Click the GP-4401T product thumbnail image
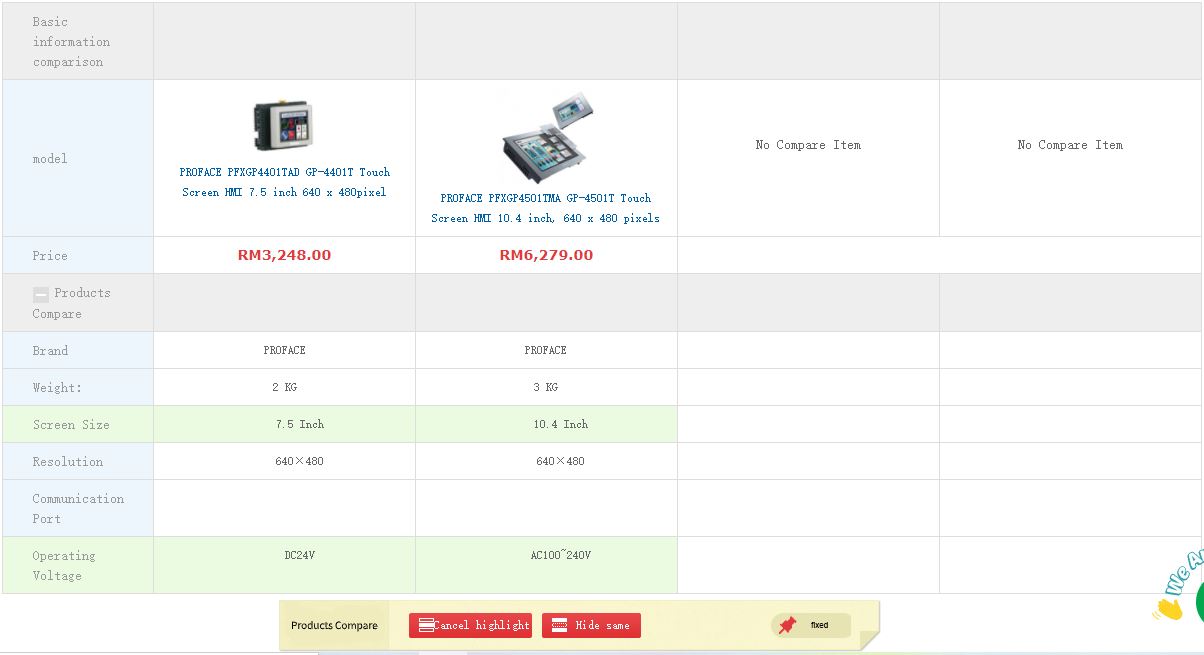This screenshot has height=655, width=1204. (x=284, y=126)
